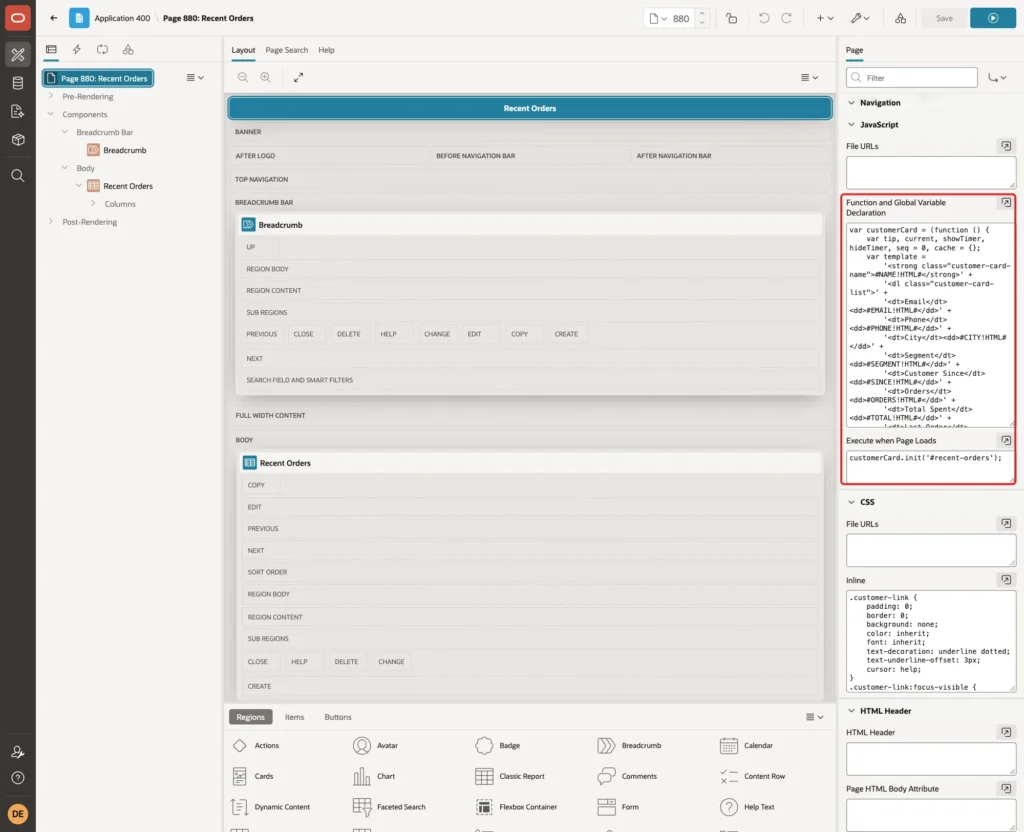The width and height of the screenshot is (1024, 832).
Task: Switch to left pane Shared Components tab
Action: [128, 50]
